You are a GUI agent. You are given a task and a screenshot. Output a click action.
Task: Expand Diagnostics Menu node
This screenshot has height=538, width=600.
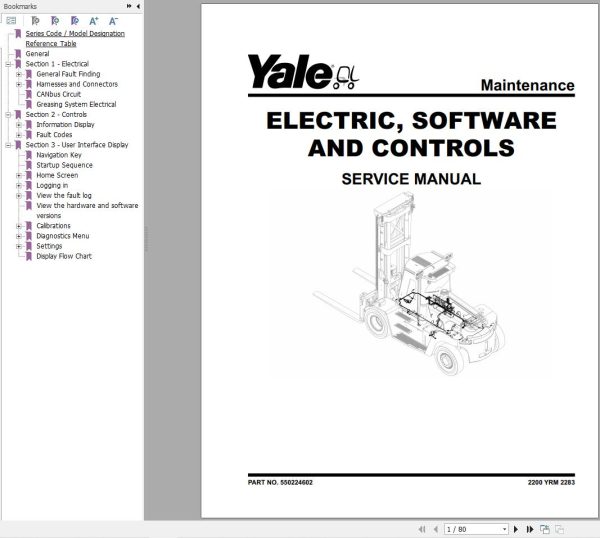click(19, 236)
